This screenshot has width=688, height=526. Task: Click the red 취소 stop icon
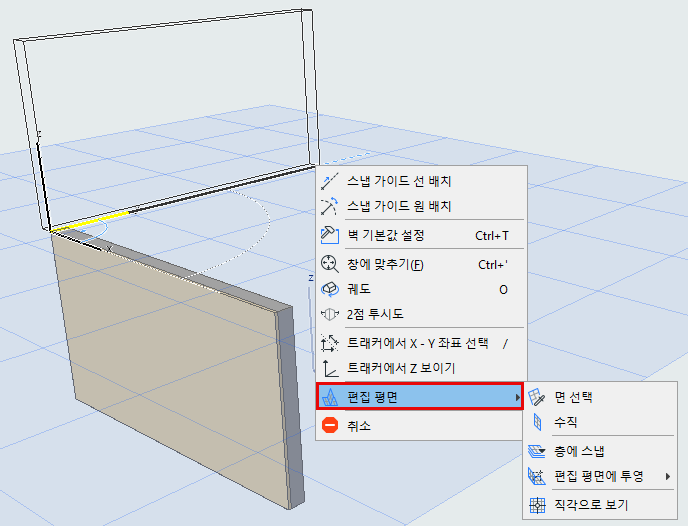330,426
